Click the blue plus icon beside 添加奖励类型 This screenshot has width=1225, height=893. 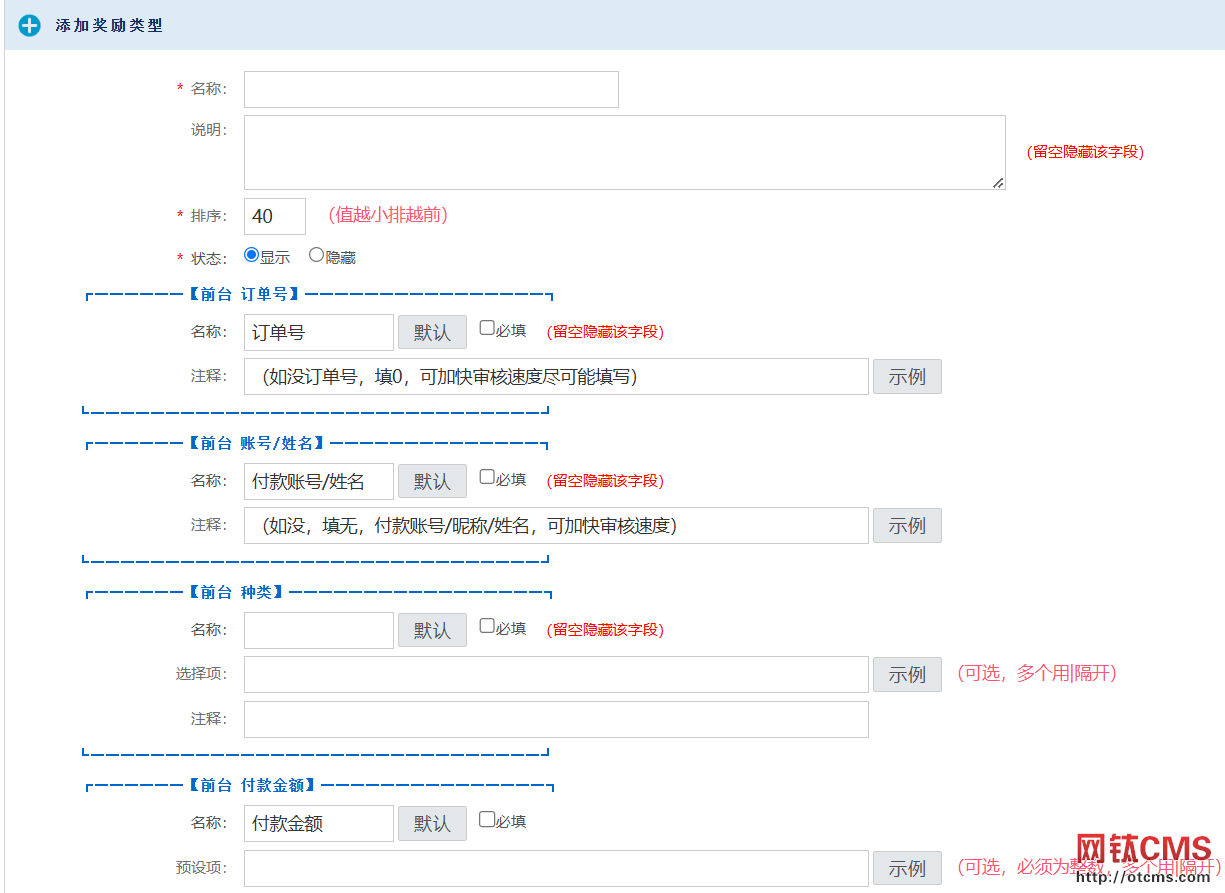tap(30, 25)
